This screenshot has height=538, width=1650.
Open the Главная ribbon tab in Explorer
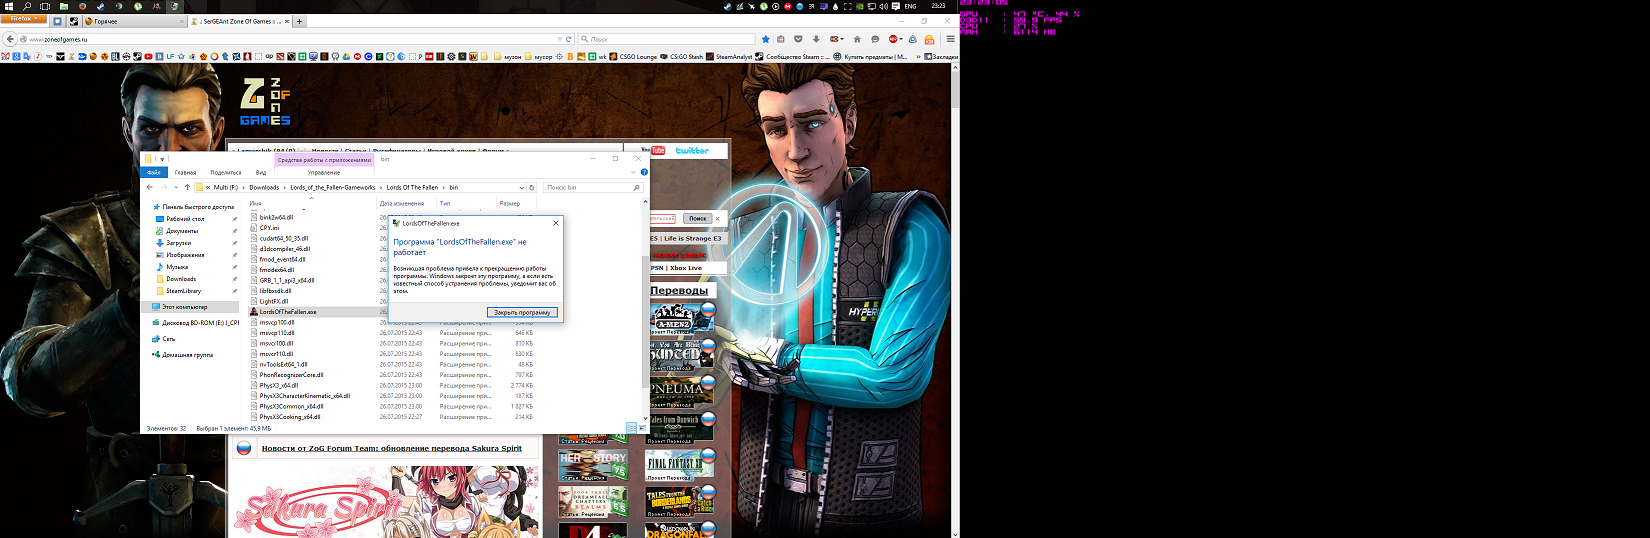(x=186, y=172)
